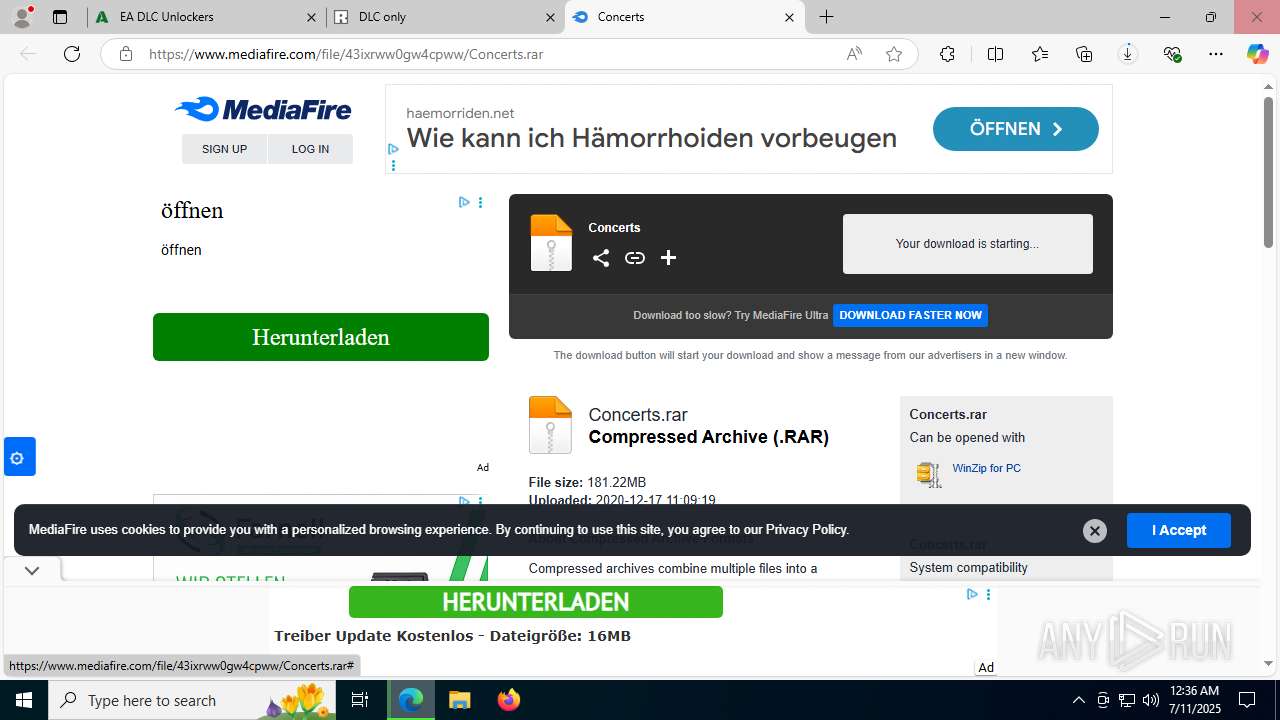Go to MediaFire home logo
The height and width of the screenshot is (720, 1280).
pyautogui.click(x=263, y=109)
